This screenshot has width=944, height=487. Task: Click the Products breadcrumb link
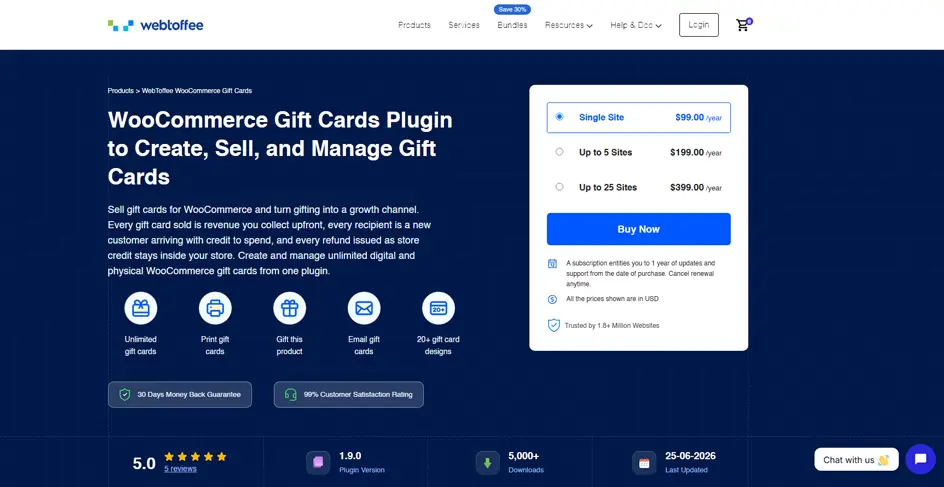pos(120,91)
